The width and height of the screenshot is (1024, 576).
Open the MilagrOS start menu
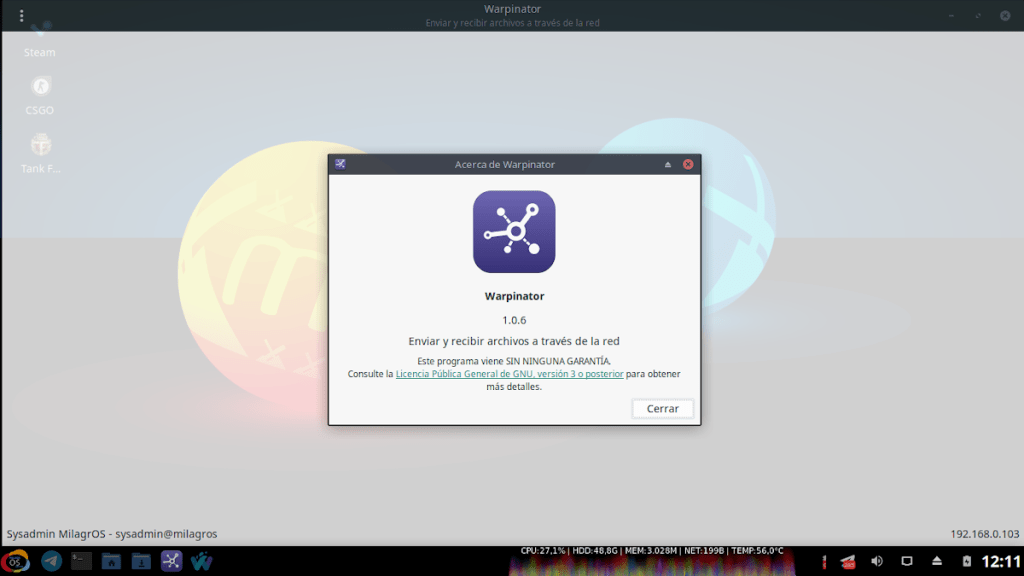click(x=15, y=561)
